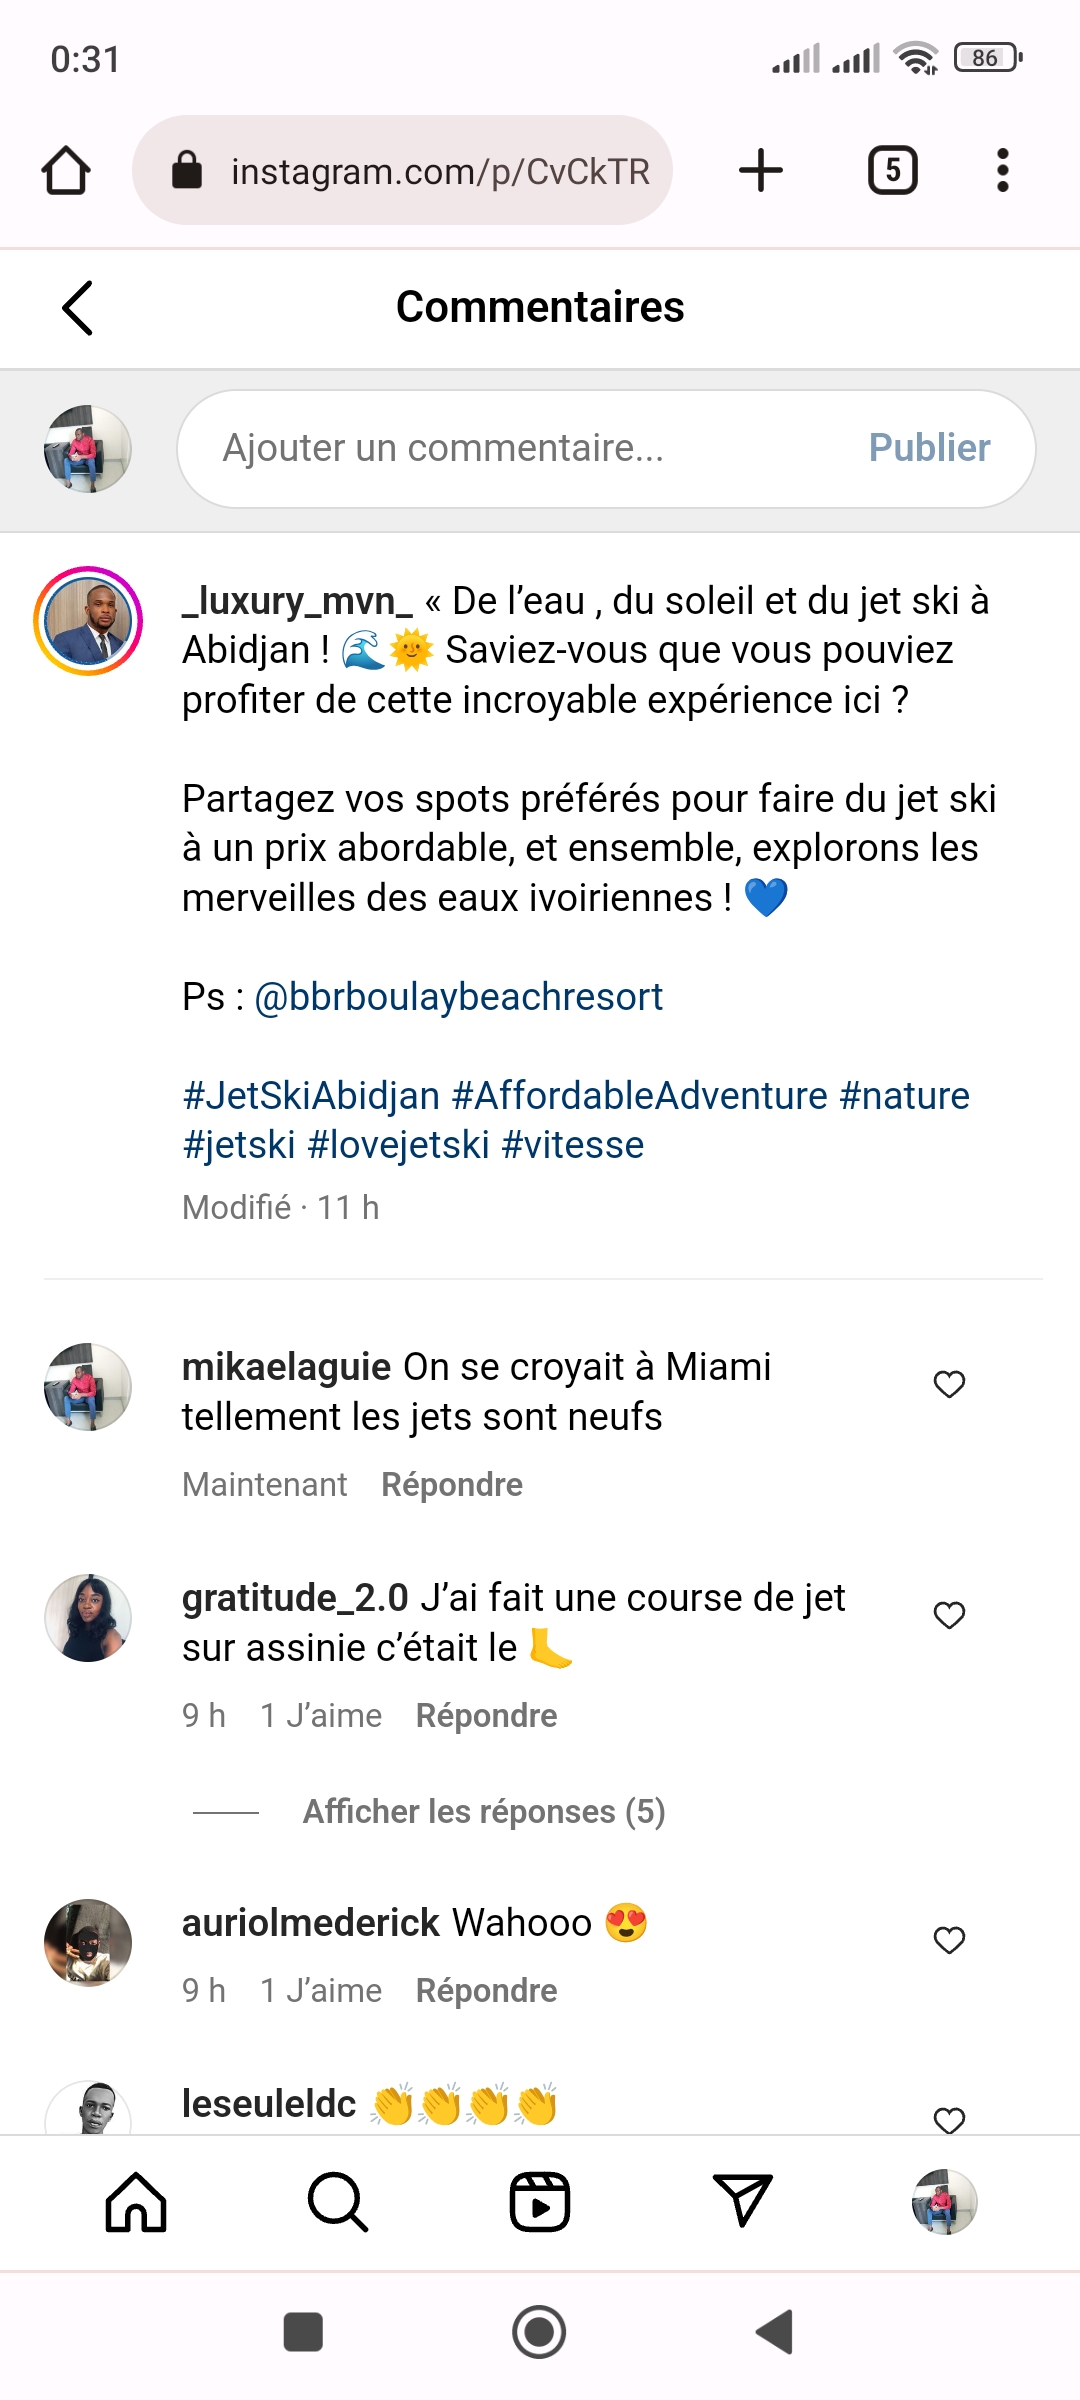The width and height of the screenshot is (1080, 2400).
Task: Go back from the Commentaires page
Action: click(x=78, y=307)
